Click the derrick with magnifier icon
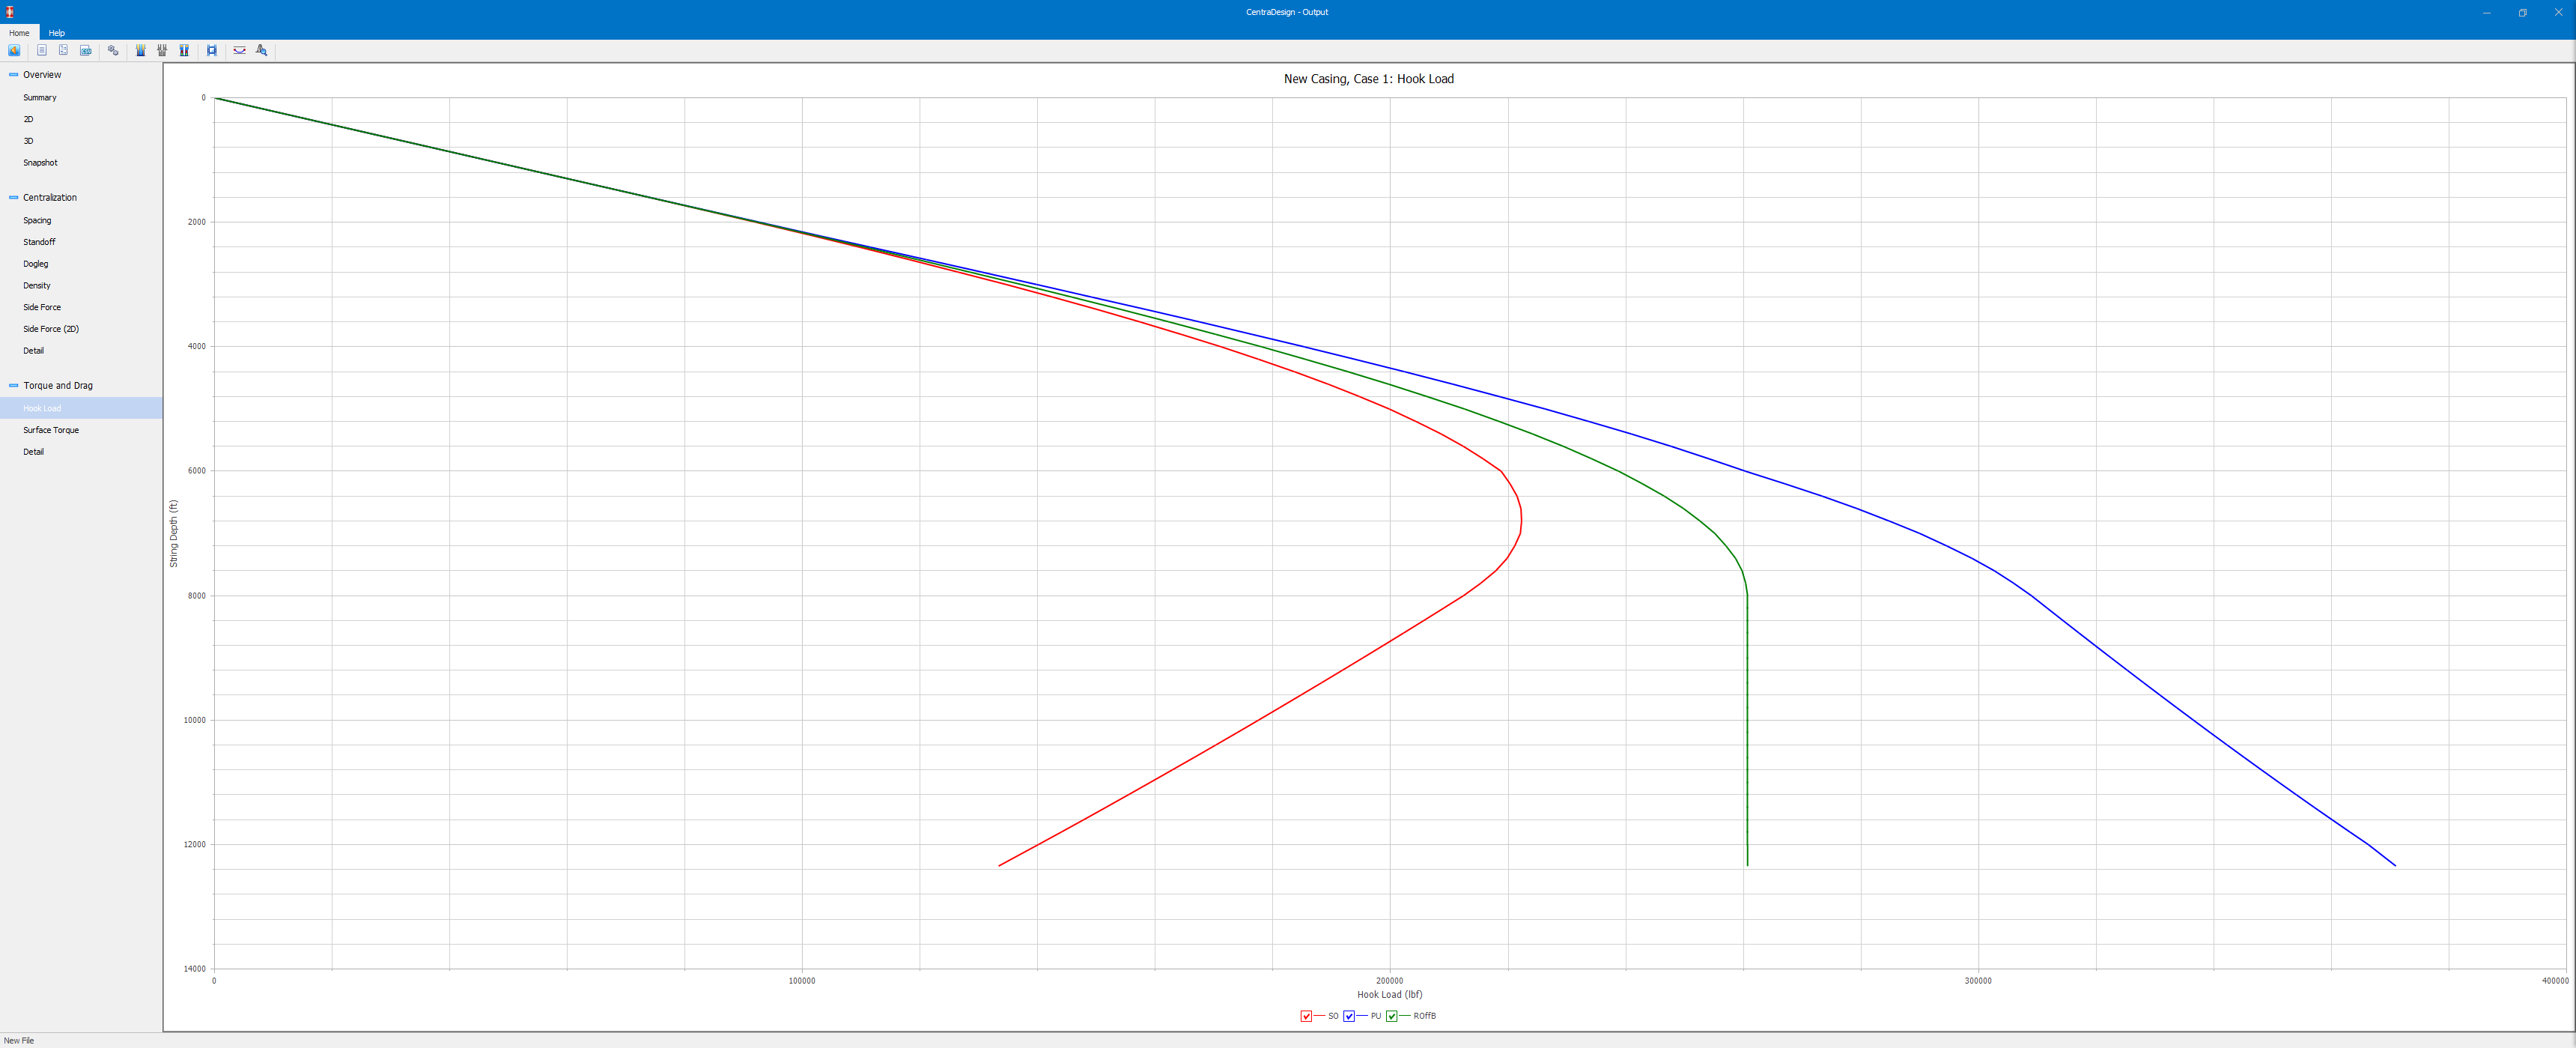 tap(262, 50)
